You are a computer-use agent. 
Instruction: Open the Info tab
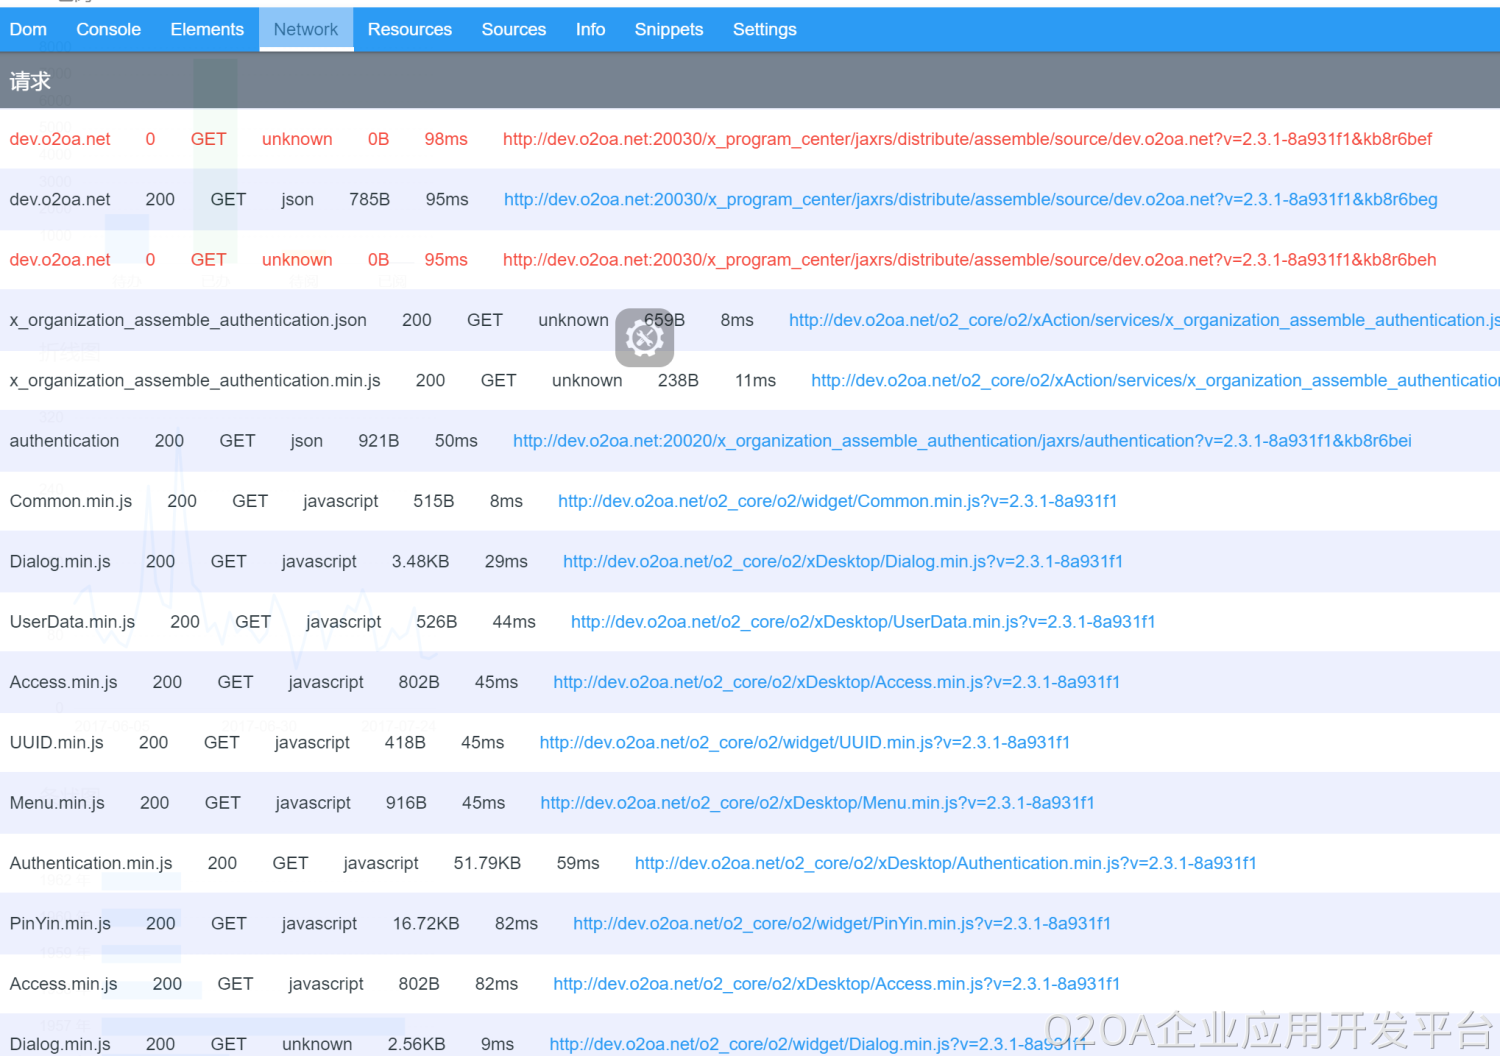(x=590, y=30)
